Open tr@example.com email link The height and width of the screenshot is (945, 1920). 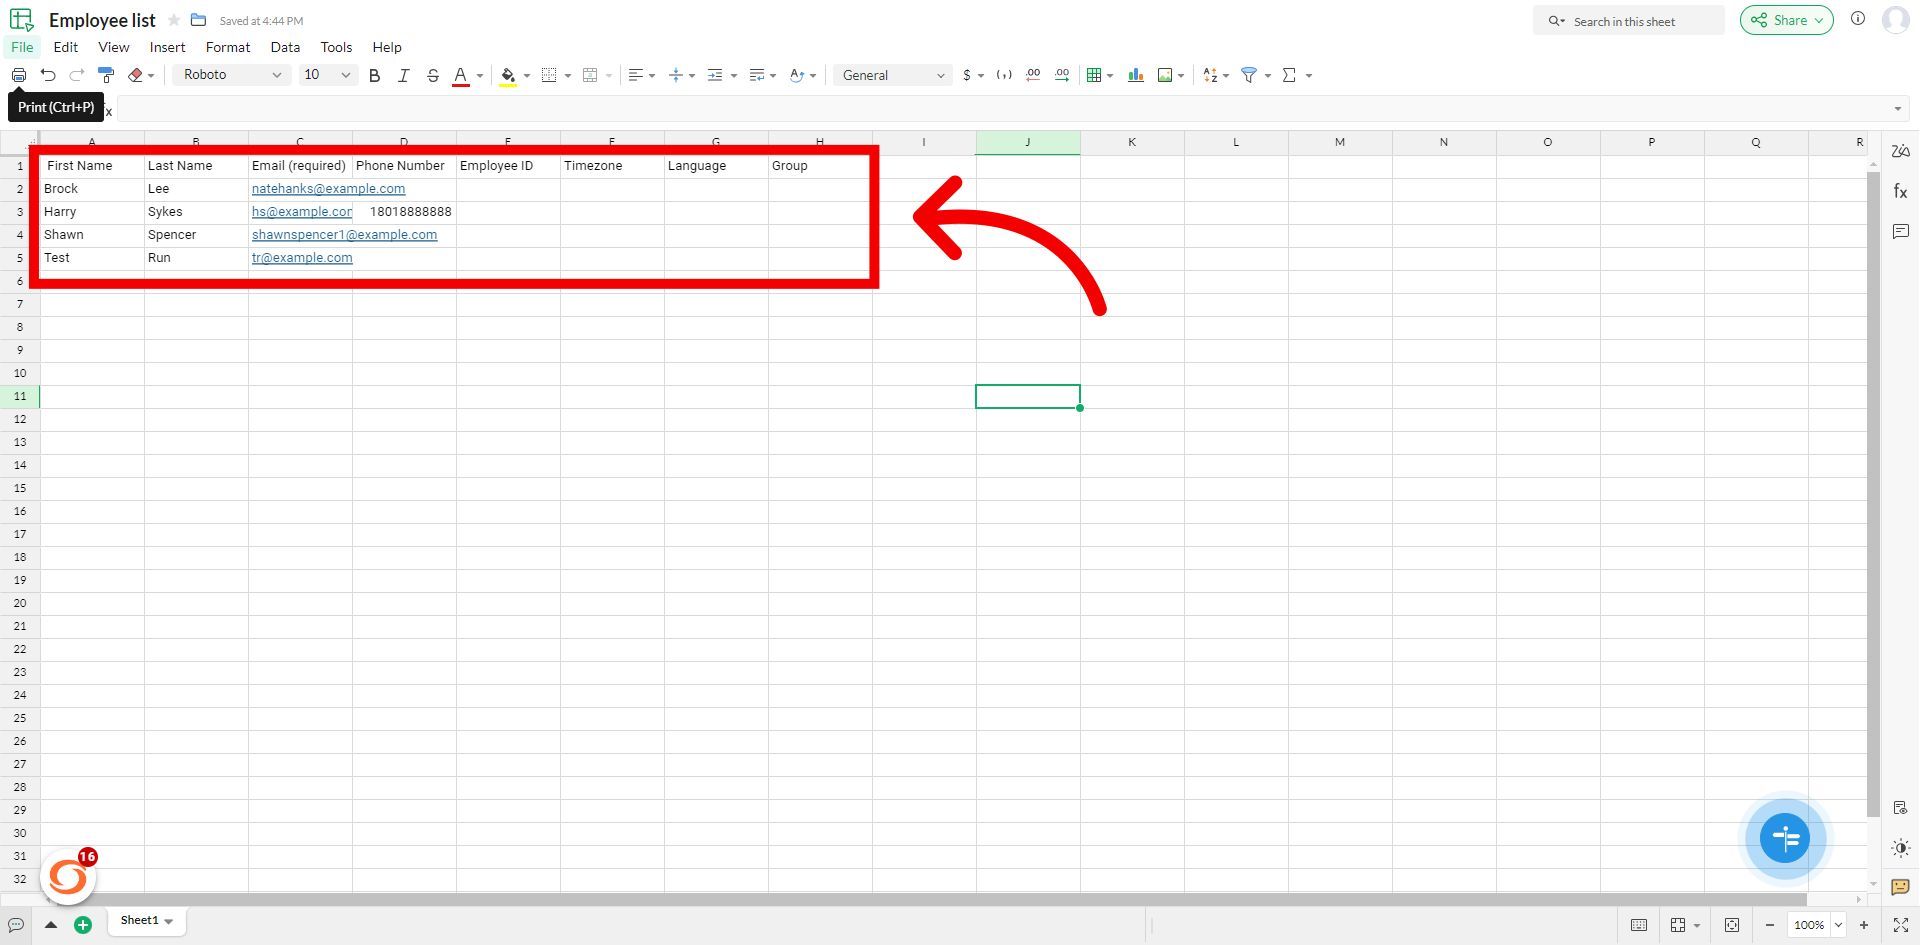click(x=302, y=257)
